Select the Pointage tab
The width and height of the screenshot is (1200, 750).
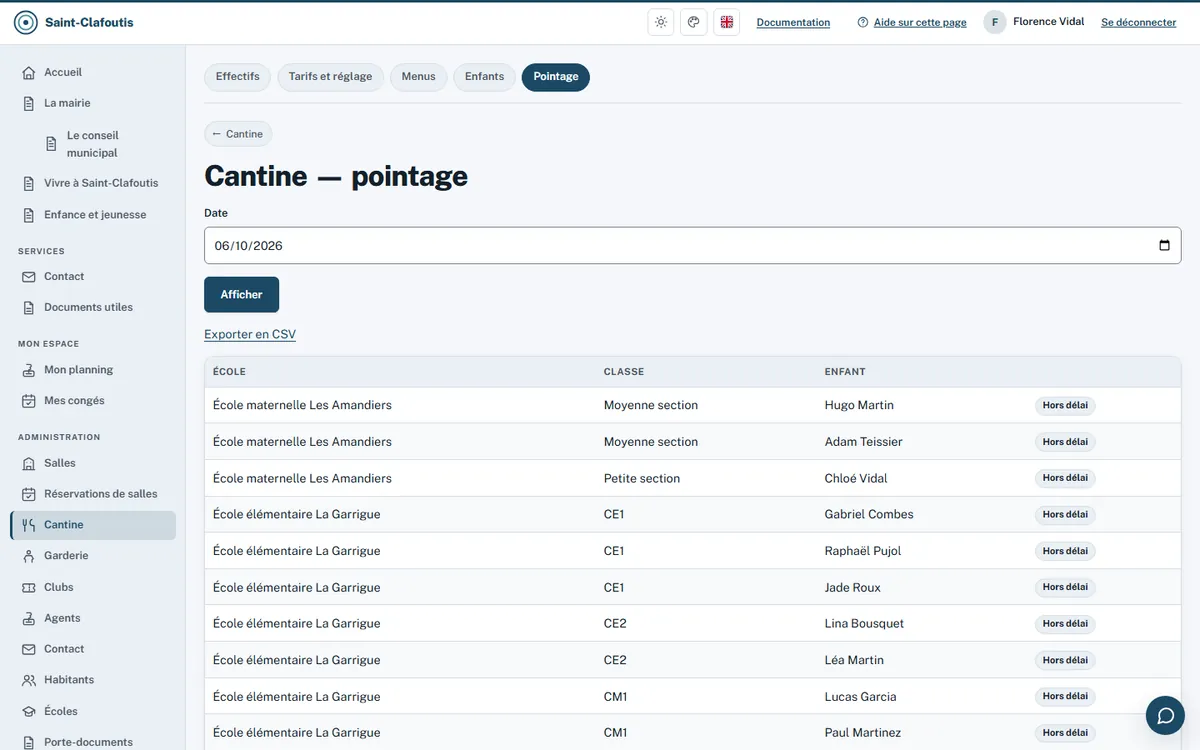pyautogui.click(x=556, y=77)
